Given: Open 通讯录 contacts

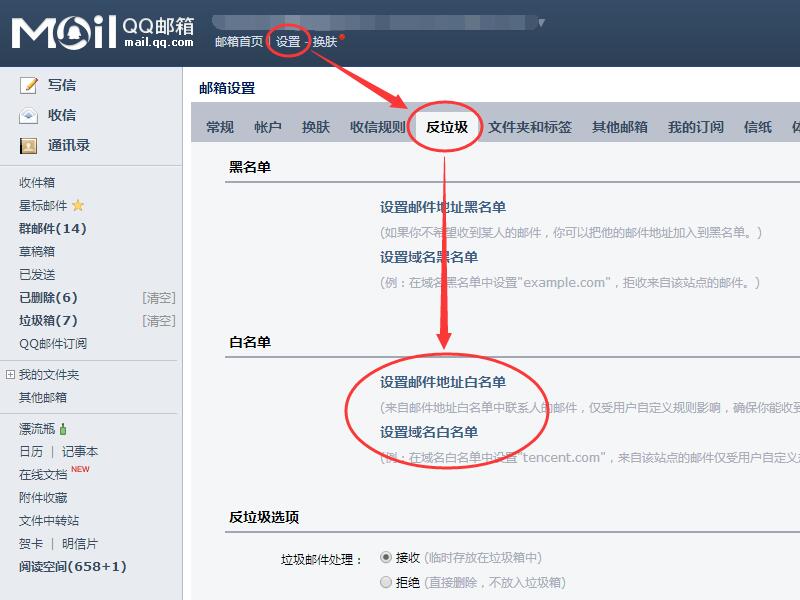Looking at the screenshot, I should (69, 145).
